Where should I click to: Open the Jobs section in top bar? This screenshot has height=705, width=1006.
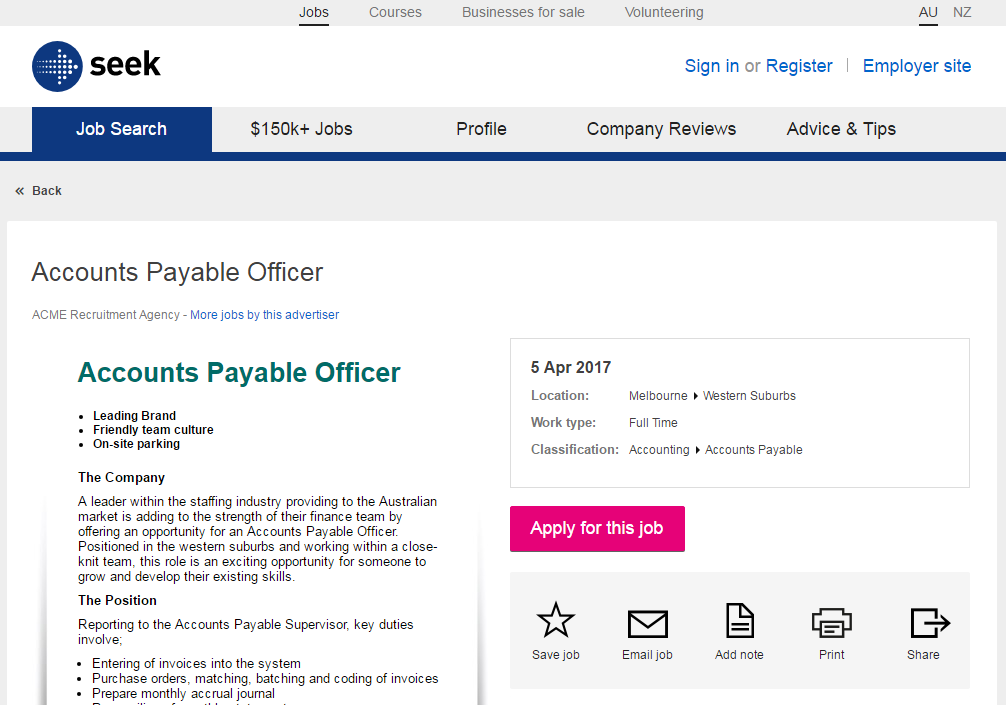[314, 12]
